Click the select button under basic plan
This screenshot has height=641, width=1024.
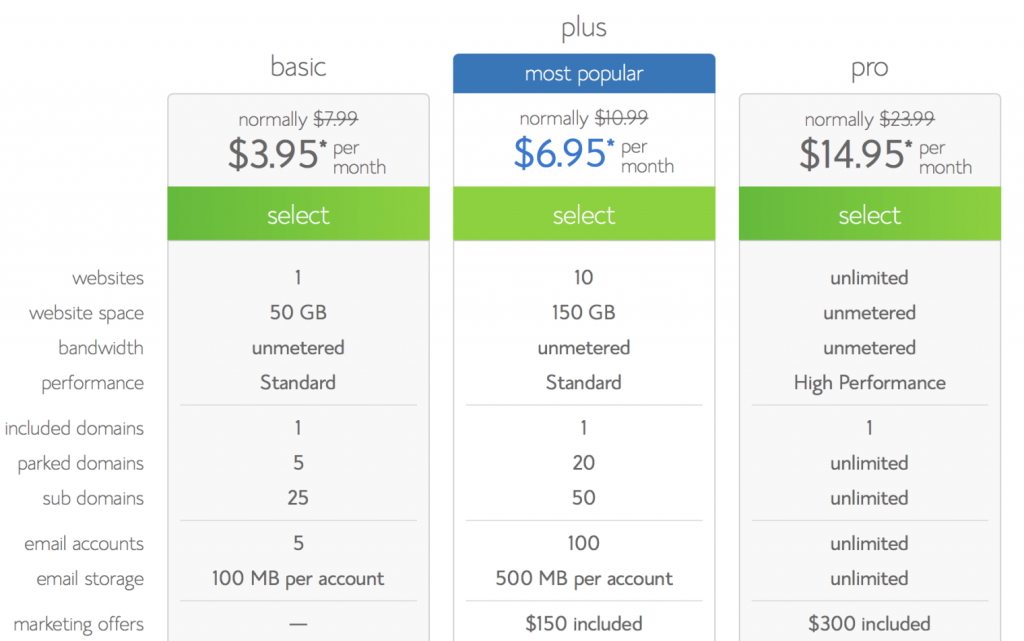[x=298, y=214]
